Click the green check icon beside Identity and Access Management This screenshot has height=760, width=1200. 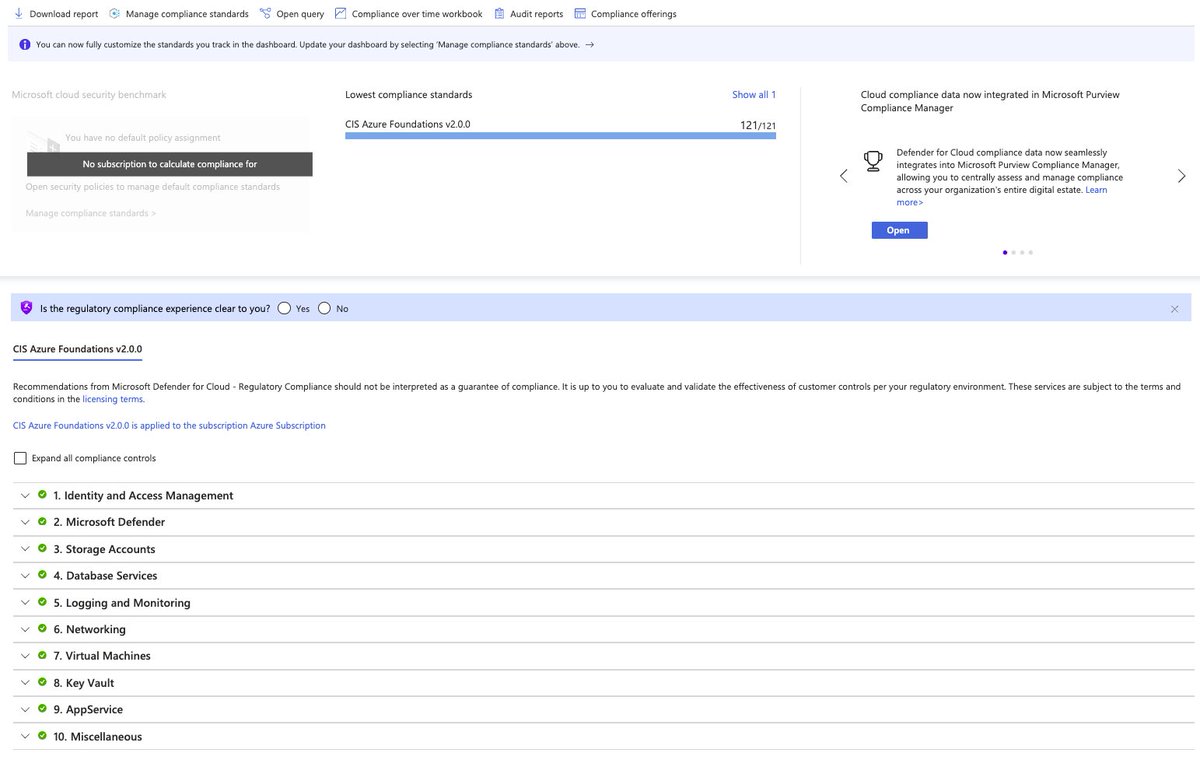point(42,495)
